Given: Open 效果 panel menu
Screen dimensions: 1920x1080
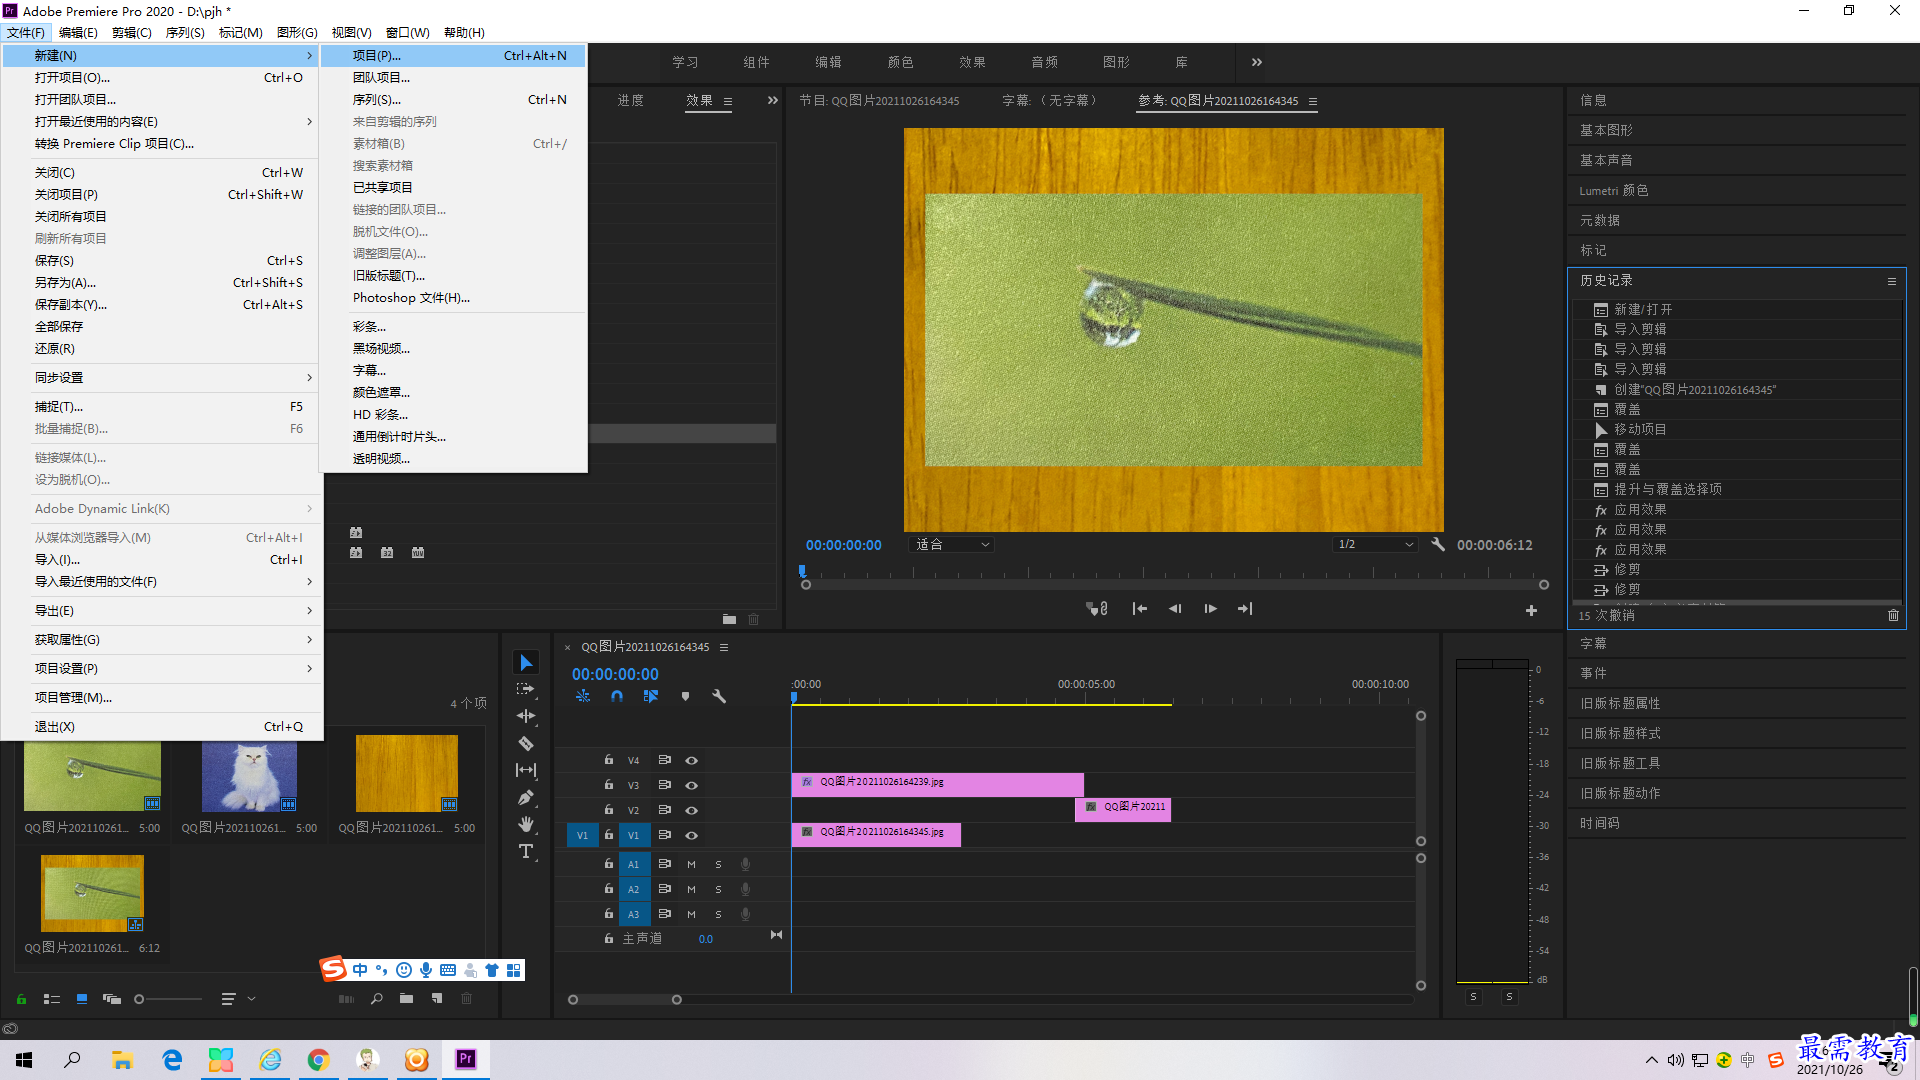Looking at the screenshot, I should [728, 101].
